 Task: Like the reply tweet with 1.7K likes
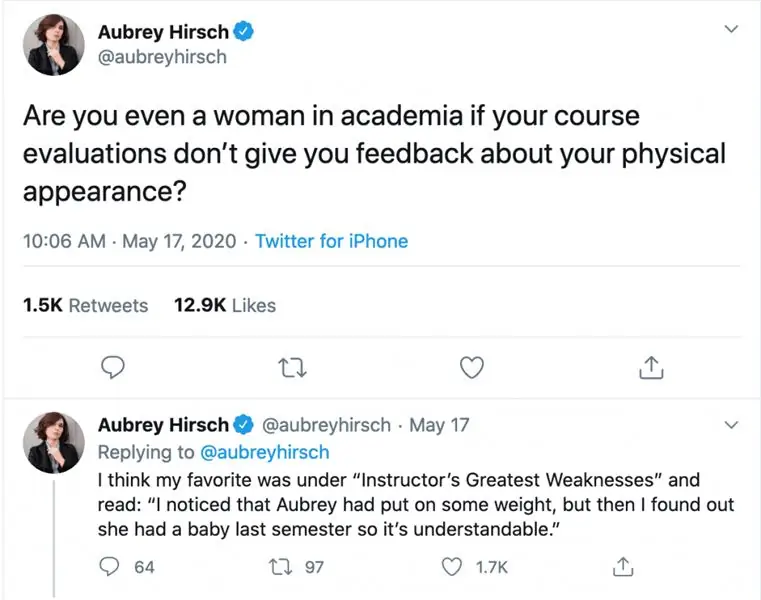pyautogui.click(x=454, y=567)
